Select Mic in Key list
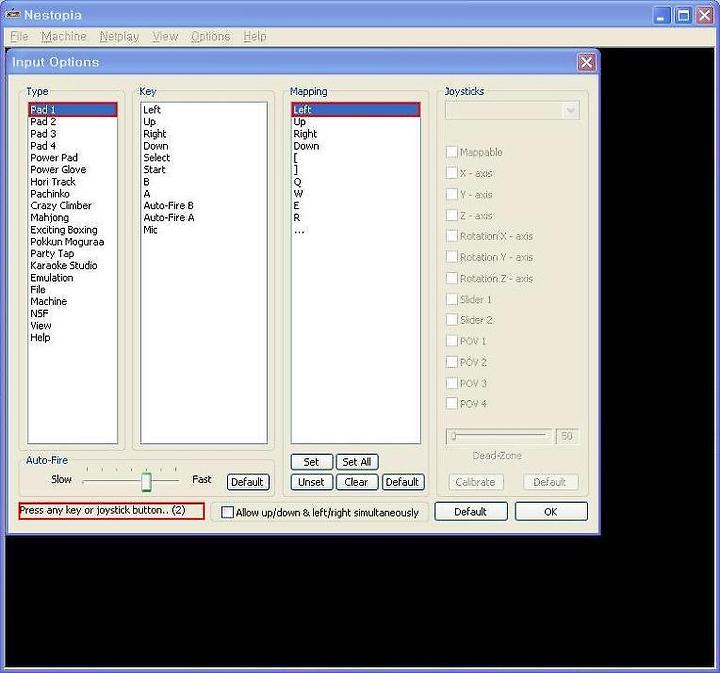Image resolution: width=720 pixels, height=673 pixels. [x=203, y=230]
